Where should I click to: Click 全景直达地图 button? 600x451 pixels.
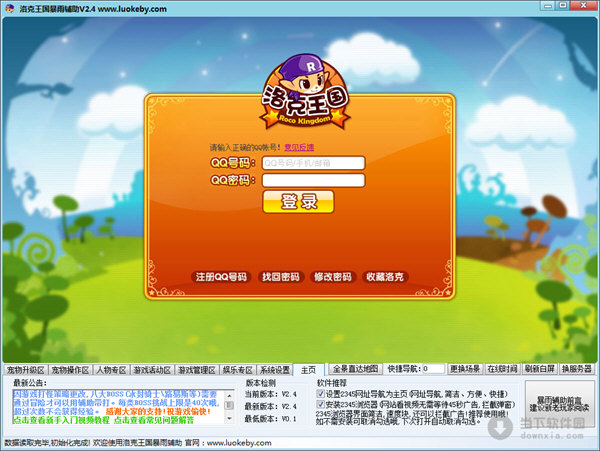click(355, 369)
